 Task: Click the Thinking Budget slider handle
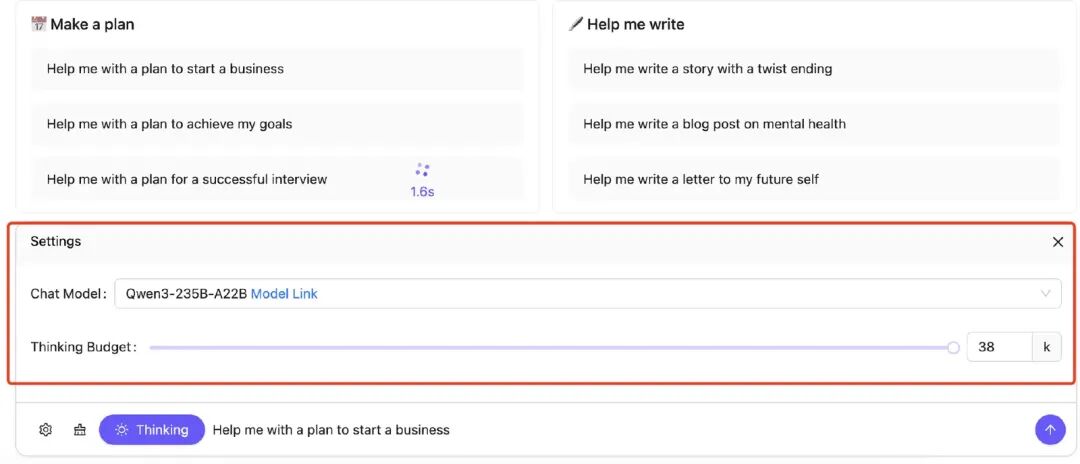pos(953,348)
